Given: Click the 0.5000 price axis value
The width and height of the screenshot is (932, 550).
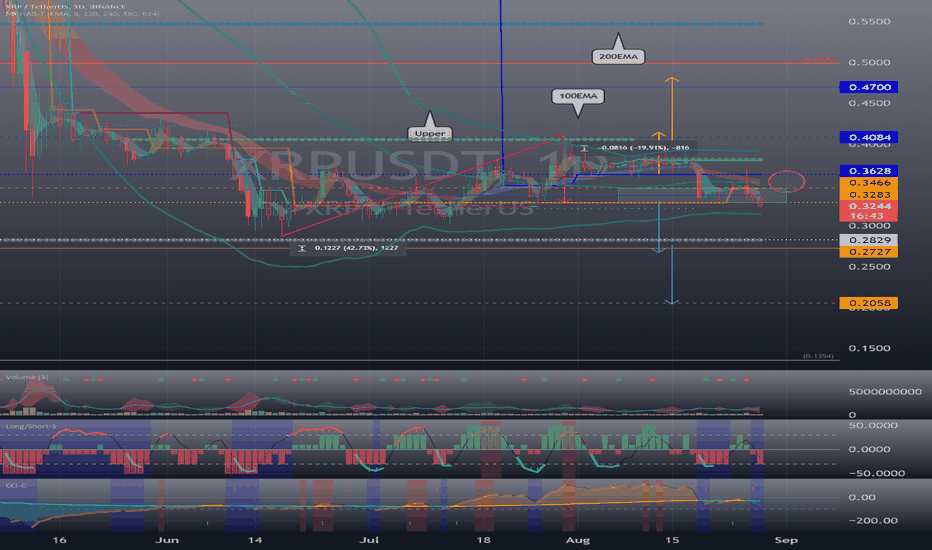Looking at the screenshot, I should coord(869,62).
